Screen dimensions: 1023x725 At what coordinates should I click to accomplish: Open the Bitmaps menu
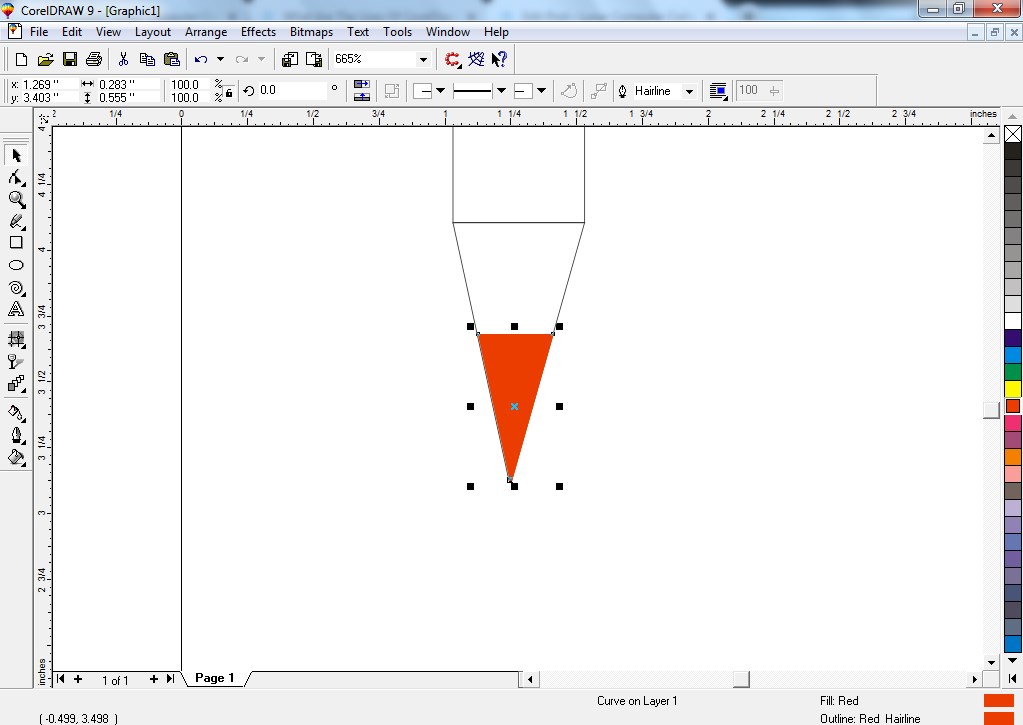tap(311, 31)
